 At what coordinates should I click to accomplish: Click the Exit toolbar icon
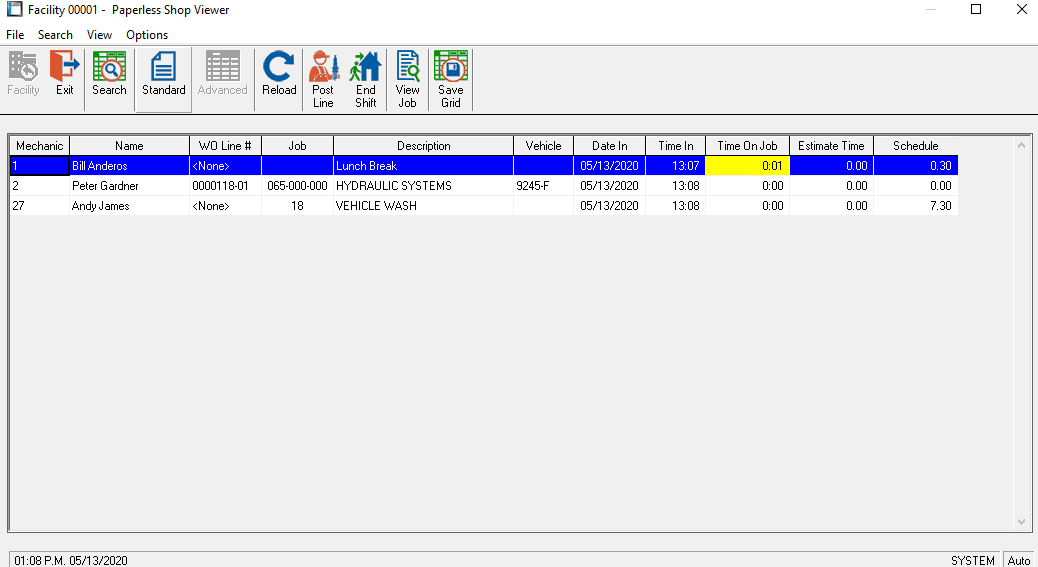click(x=65, y=77)
